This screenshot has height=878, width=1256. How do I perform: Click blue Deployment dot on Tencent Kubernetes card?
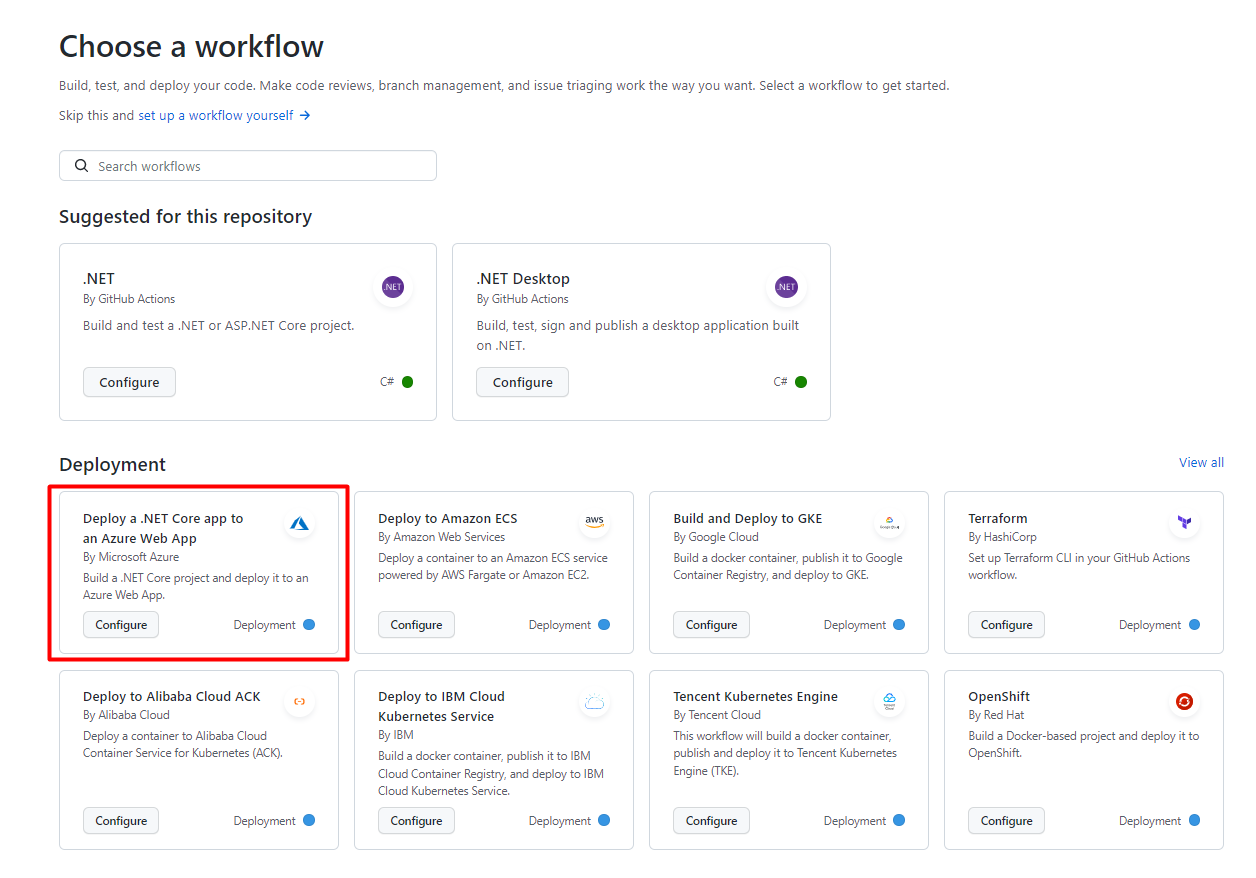click(899, 821)
